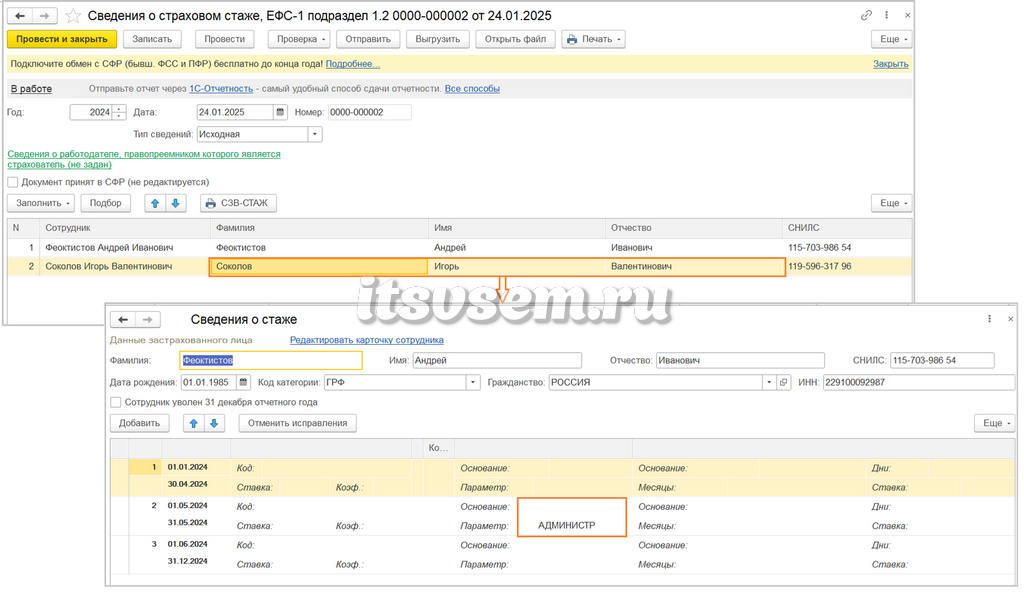Open the В работе status link
Screen dimensions: 1024x597
[x=31, y=89]
